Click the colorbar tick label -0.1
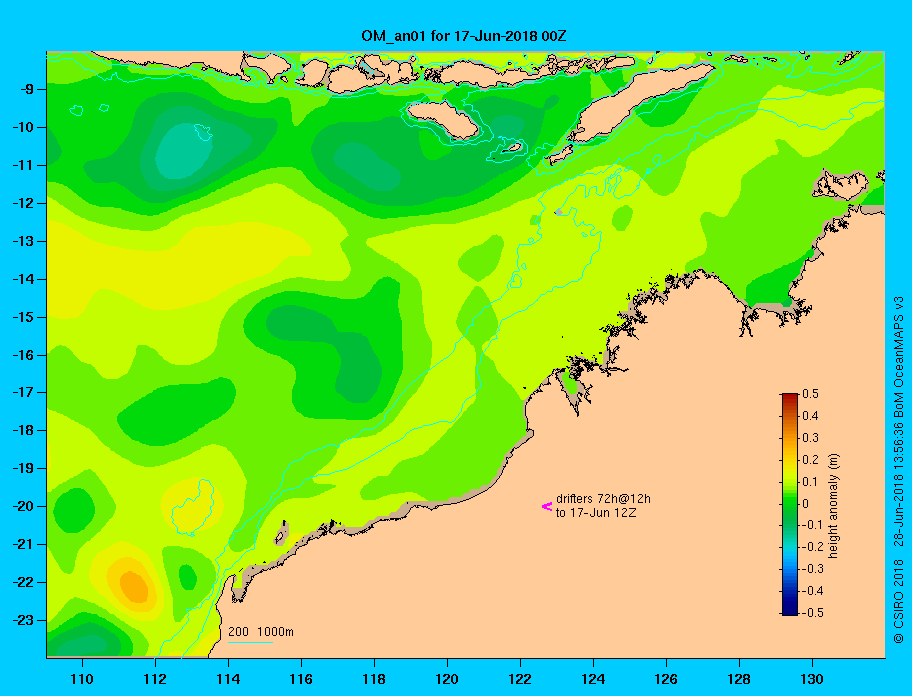Viewport: 912px width, 696px height. pos(812,525)
